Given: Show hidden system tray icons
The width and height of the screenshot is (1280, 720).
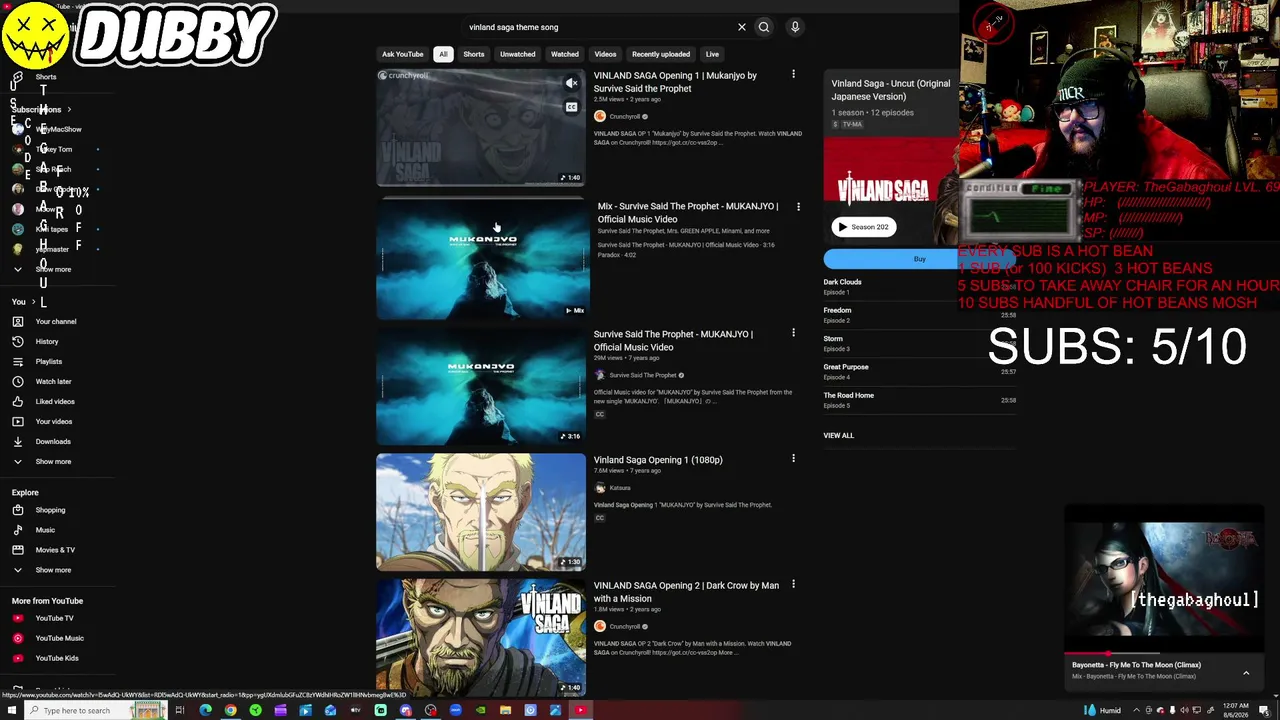Looking at the screenshot, I should 1136,710.
